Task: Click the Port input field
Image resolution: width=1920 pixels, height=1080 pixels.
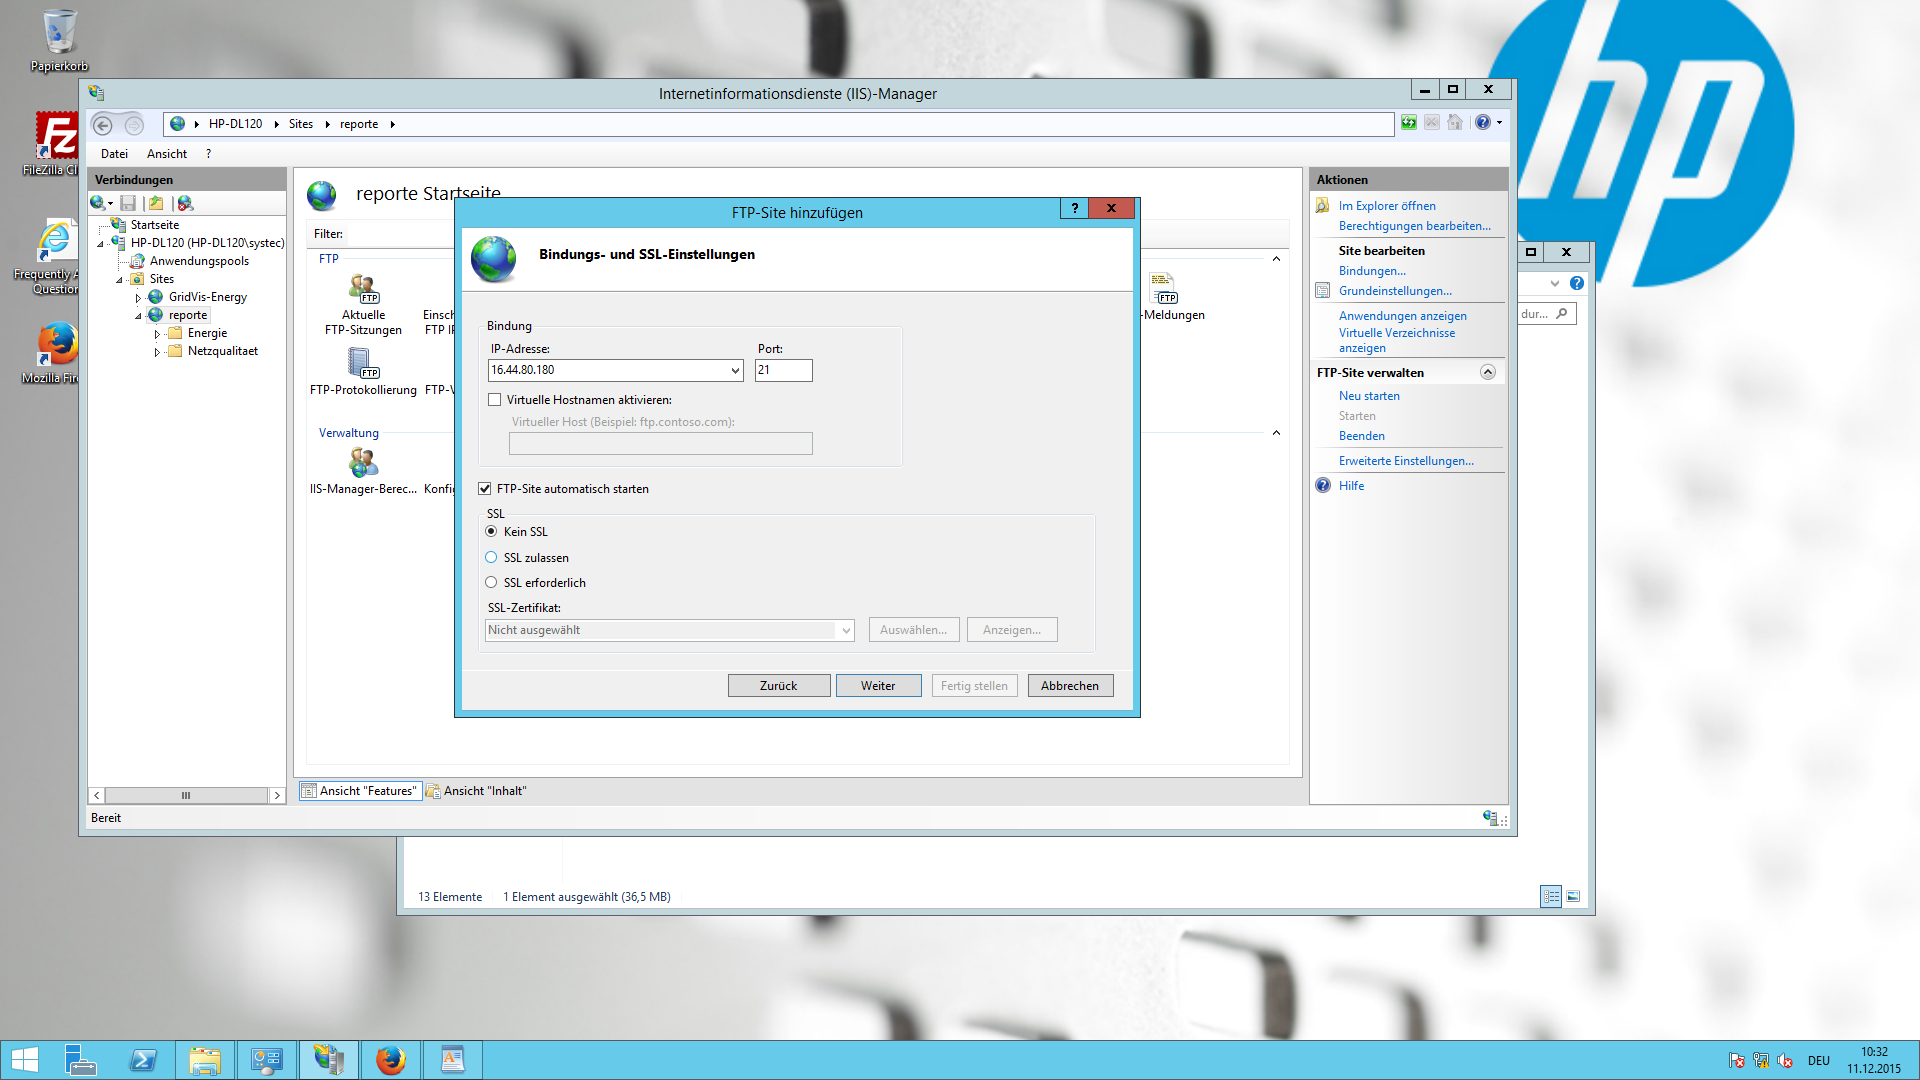Action: 783,371
